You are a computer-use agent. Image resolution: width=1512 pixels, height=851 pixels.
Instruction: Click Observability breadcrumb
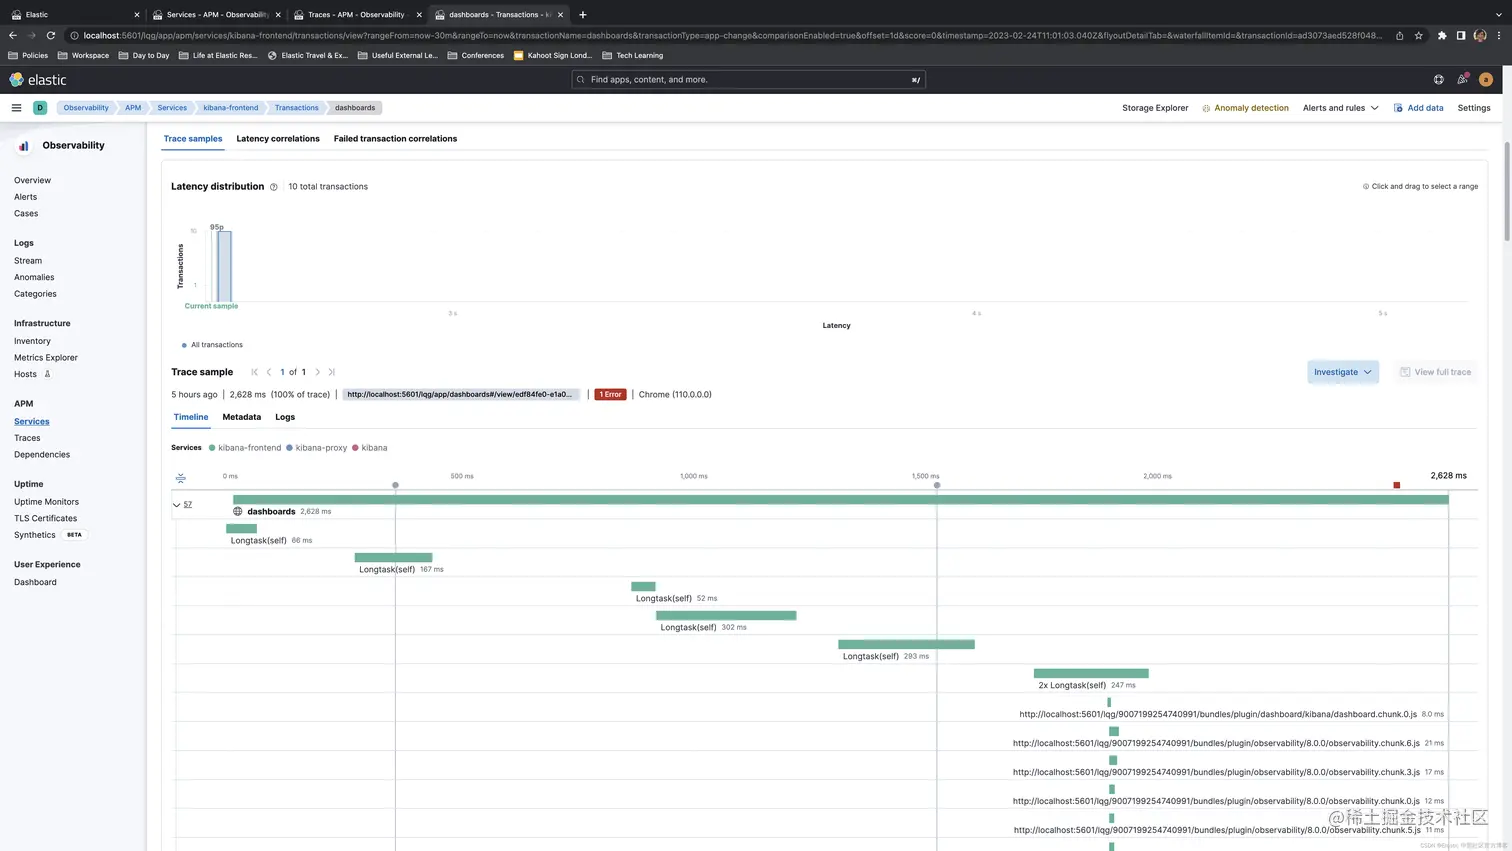86,108
